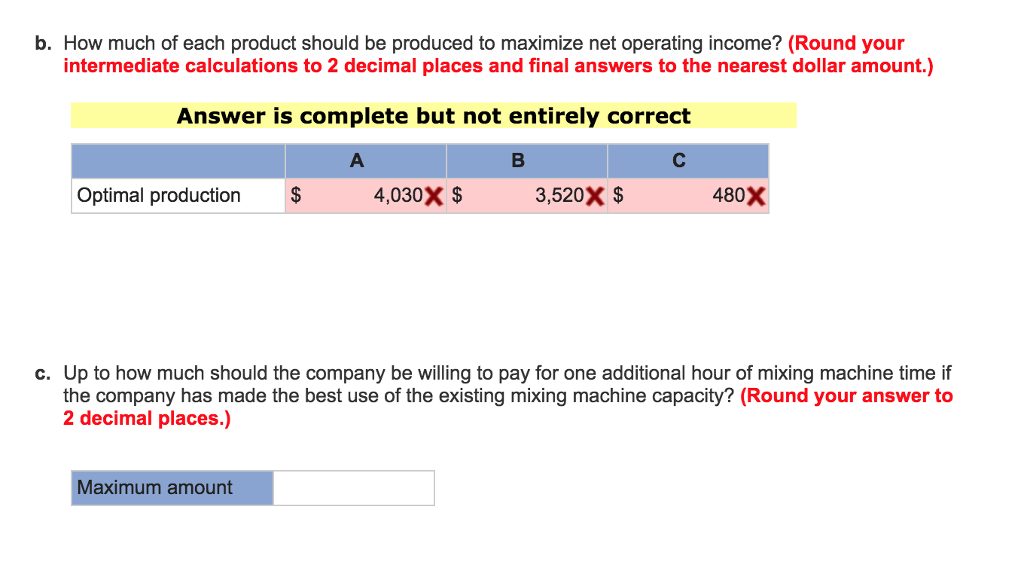Click the red X beside 3,520
The width and height of the screenshot is (1024, 586).
(594, 196)
